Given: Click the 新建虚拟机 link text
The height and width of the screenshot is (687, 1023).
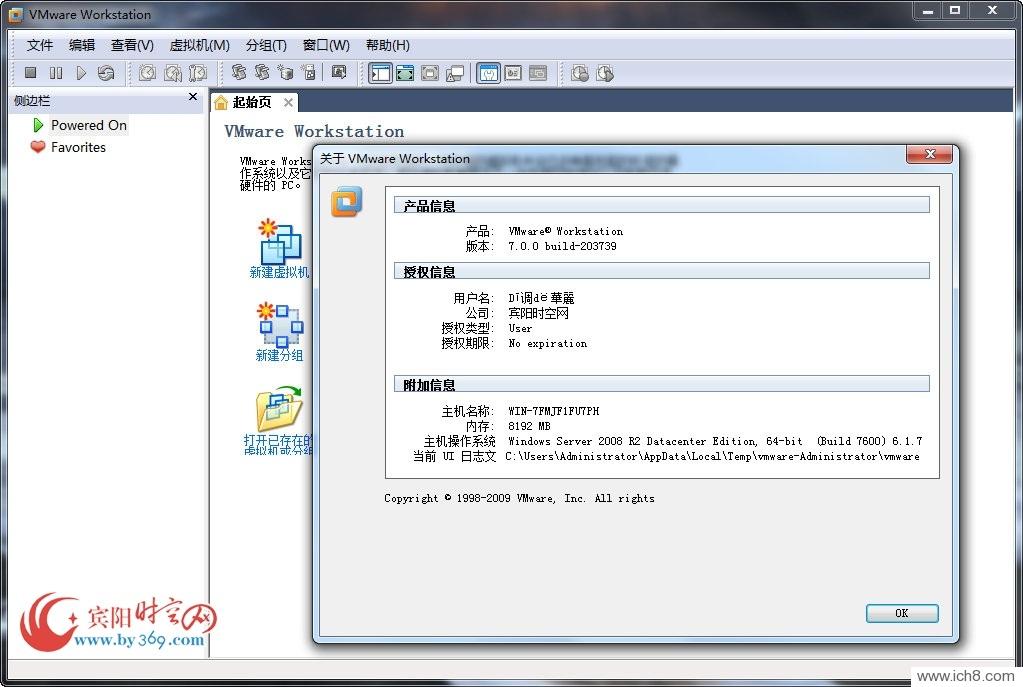Looking at the screenshot, I should [x=279, y=272].
